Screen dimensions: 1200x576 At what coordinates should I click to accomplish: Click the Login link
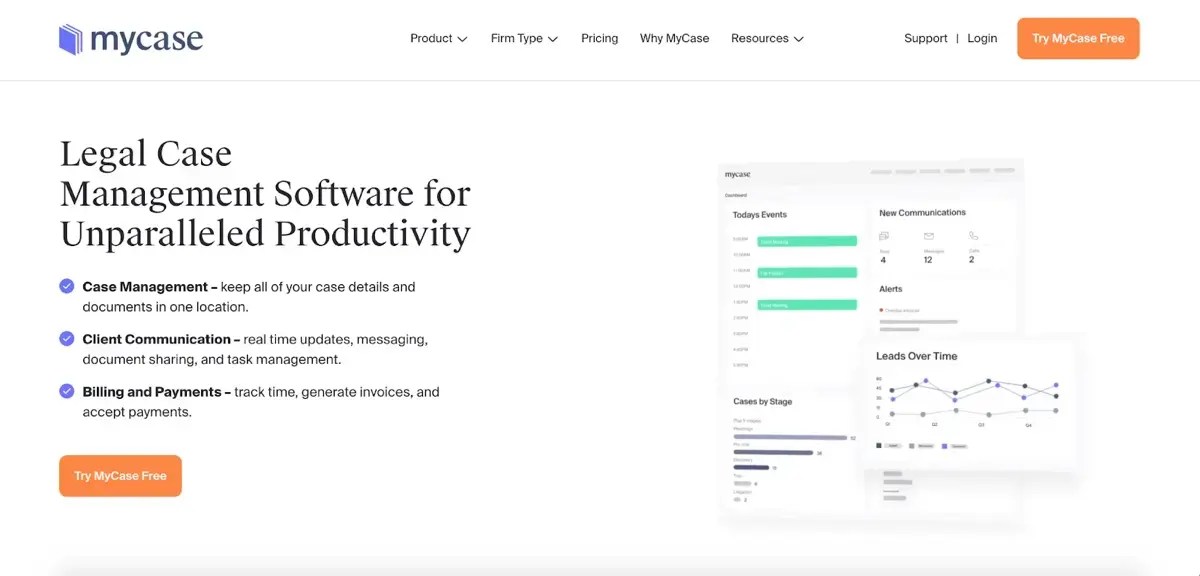[x=982, y=38]
